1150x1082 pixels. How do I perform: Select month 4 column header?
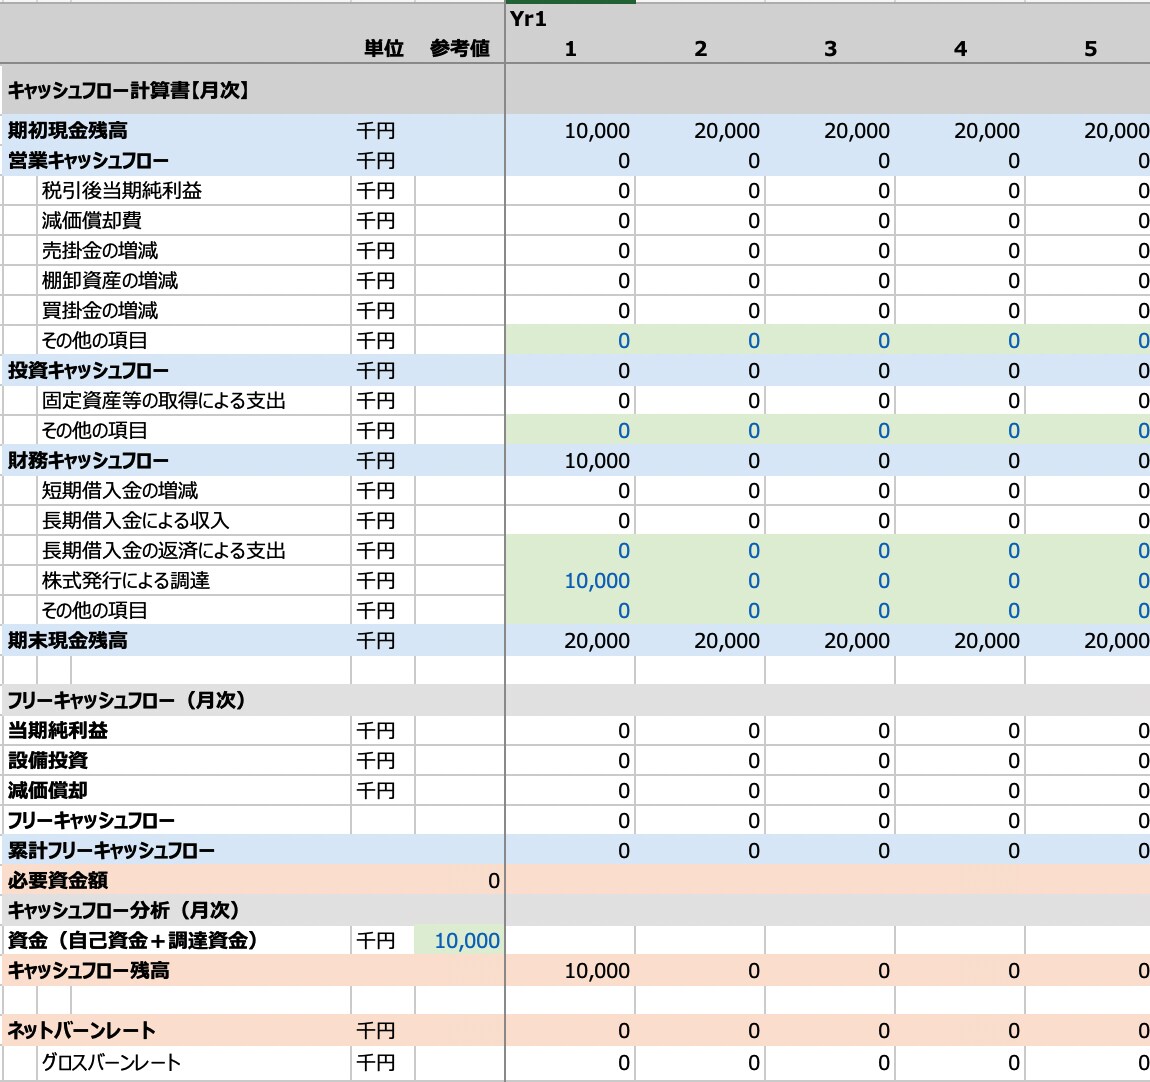(960, 48)
